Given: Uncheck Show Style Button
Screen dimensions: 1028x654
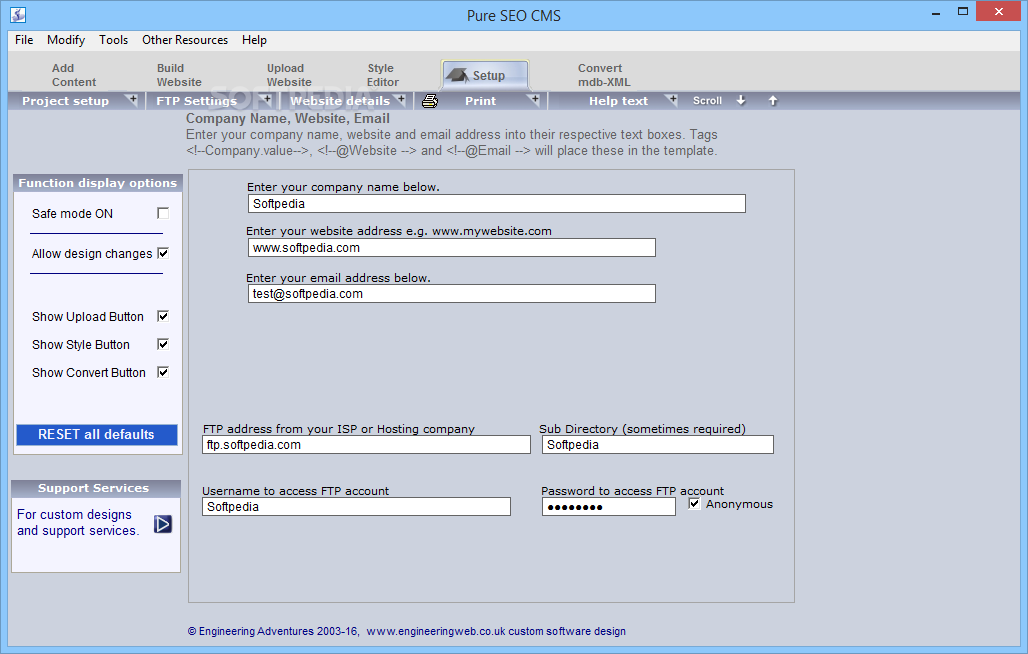Looking at the screenshot, I should 163,344.
